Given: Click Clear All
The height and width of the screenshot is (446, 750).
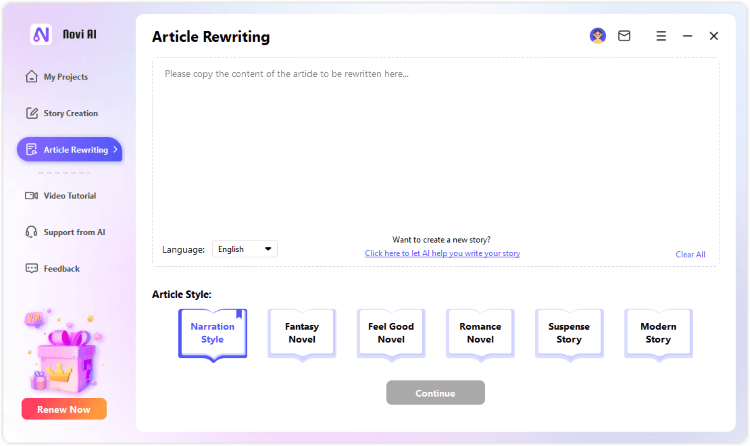Looking at the screenshot, I should [x=690, y=254].
